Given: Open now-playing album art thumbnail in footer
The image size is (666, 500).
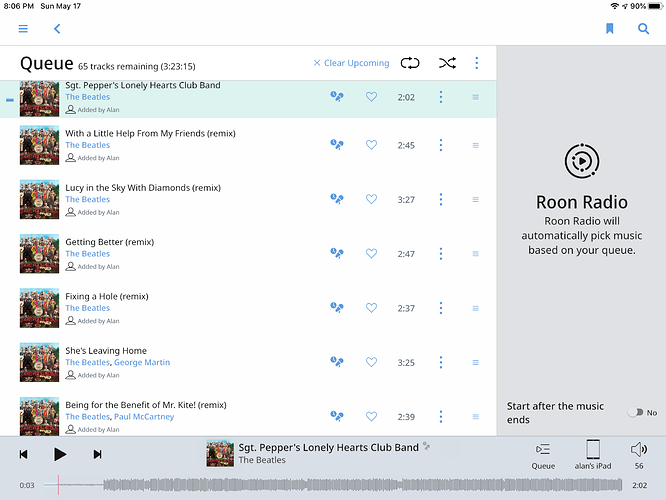Looking at the screenshot, I should pyautogui.click(x=220, y=454).
